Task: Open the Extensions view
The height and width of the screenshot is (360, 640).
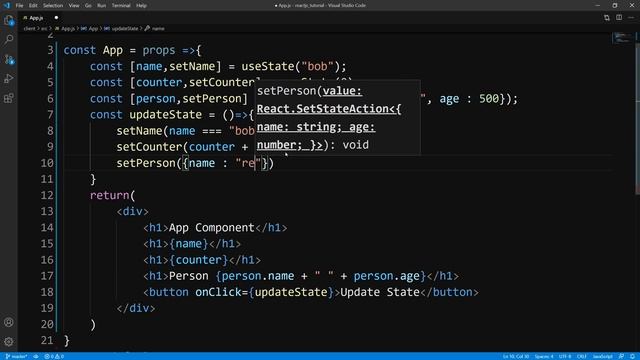Action: coord(9,98)
